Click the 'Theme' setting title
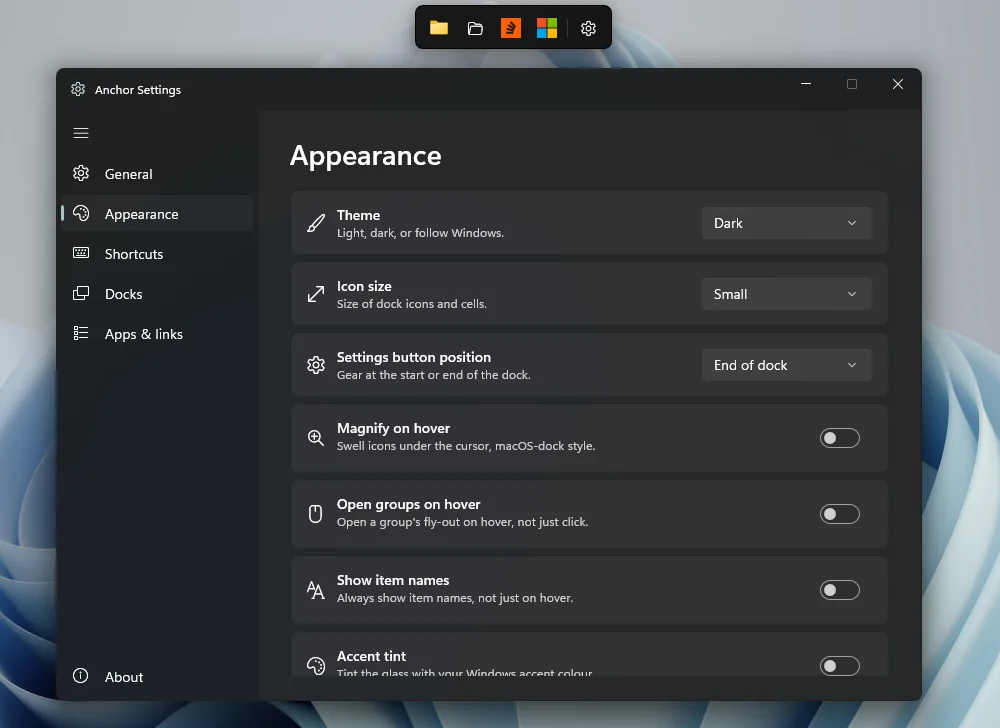Image resolution: width=1000 pixels, height=728 pixels. pos(358,215)
